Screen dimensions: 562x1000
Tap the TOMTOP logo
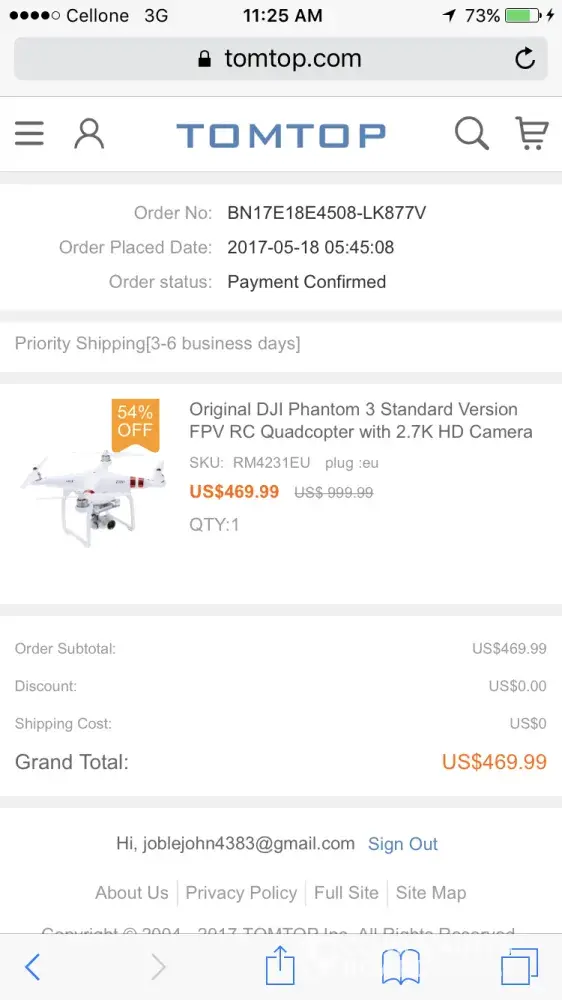pyautogui.click(x=281, y=135)
